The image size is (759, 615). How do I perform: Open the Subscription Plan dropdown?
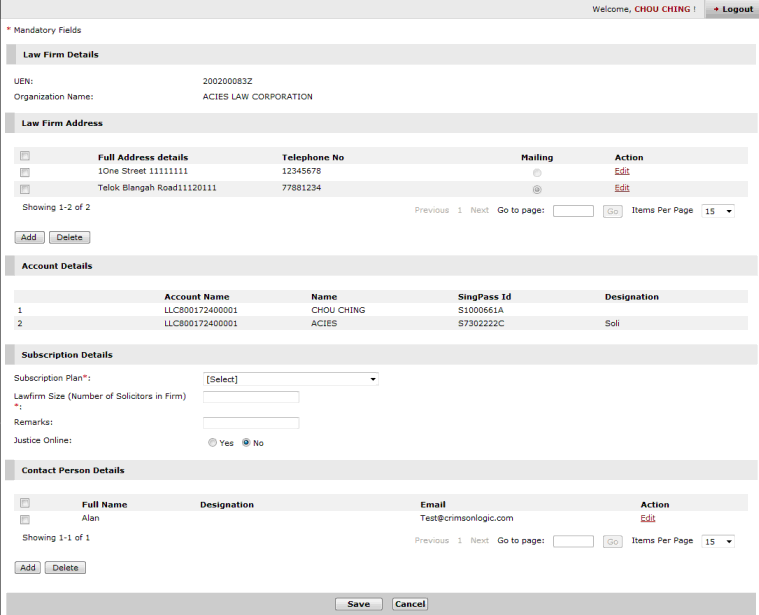click(x=290, y=379)
